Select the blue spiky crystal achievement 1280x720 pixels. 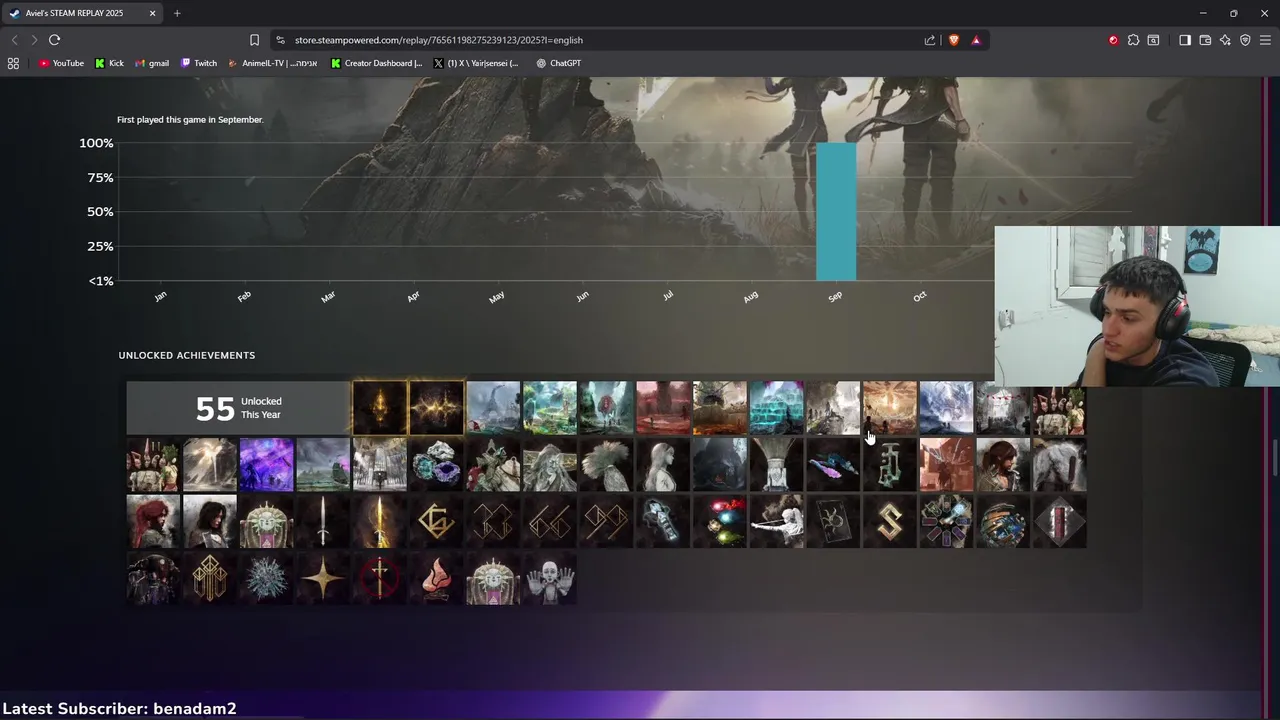[266, 578]
